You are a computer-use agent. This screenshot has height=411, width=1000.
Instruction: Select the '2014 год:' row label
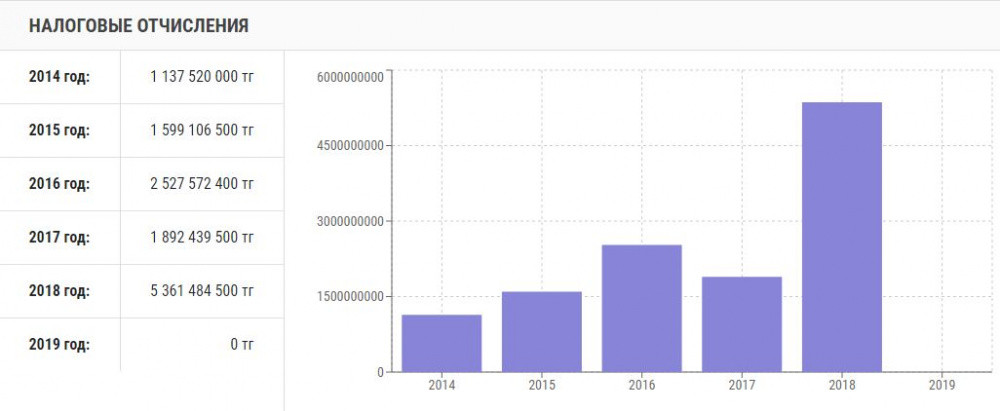(x=59, y=76)
